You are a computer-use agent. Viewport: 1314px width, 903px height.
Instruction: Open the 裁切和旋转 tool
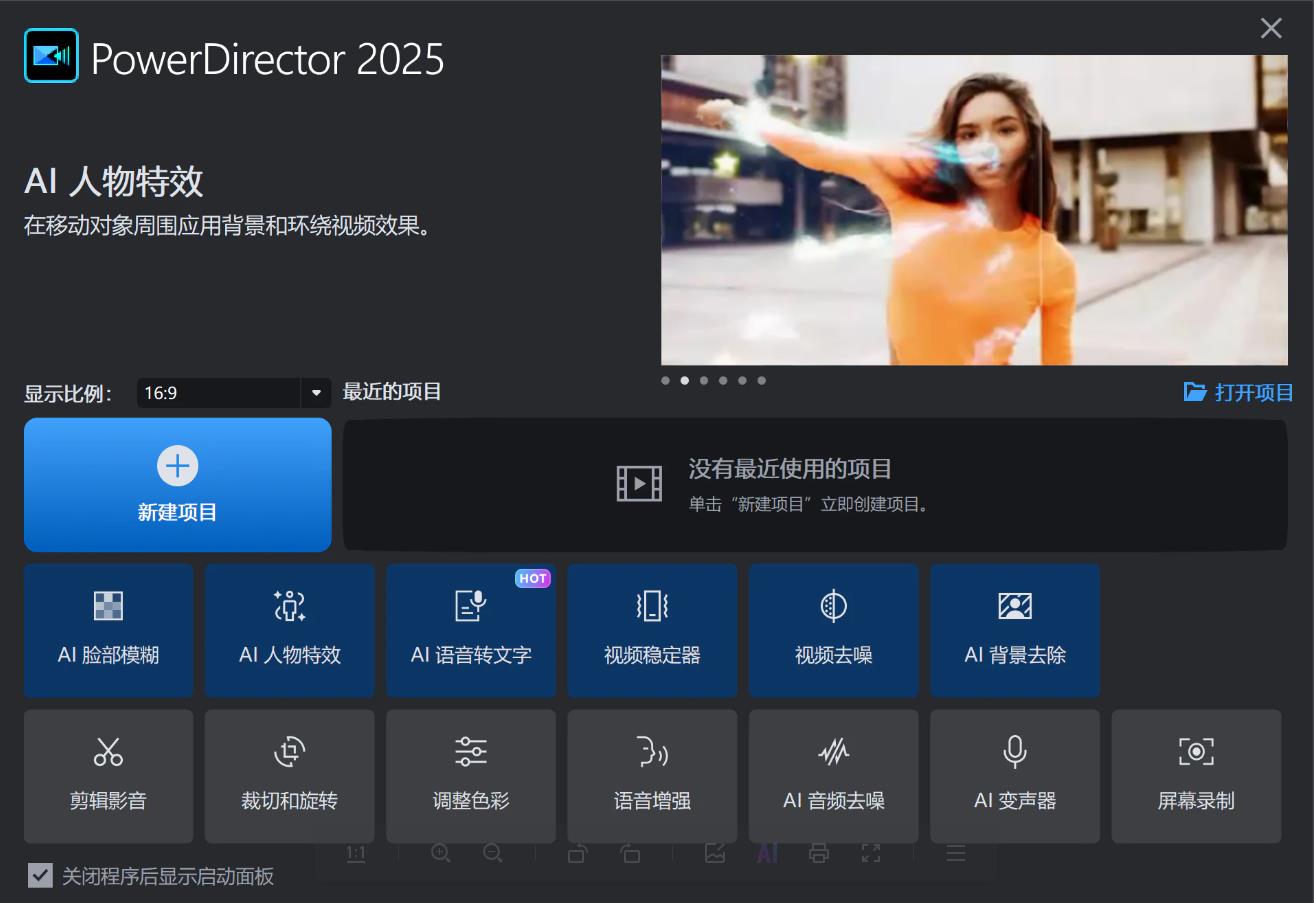[x=289, y=776]
